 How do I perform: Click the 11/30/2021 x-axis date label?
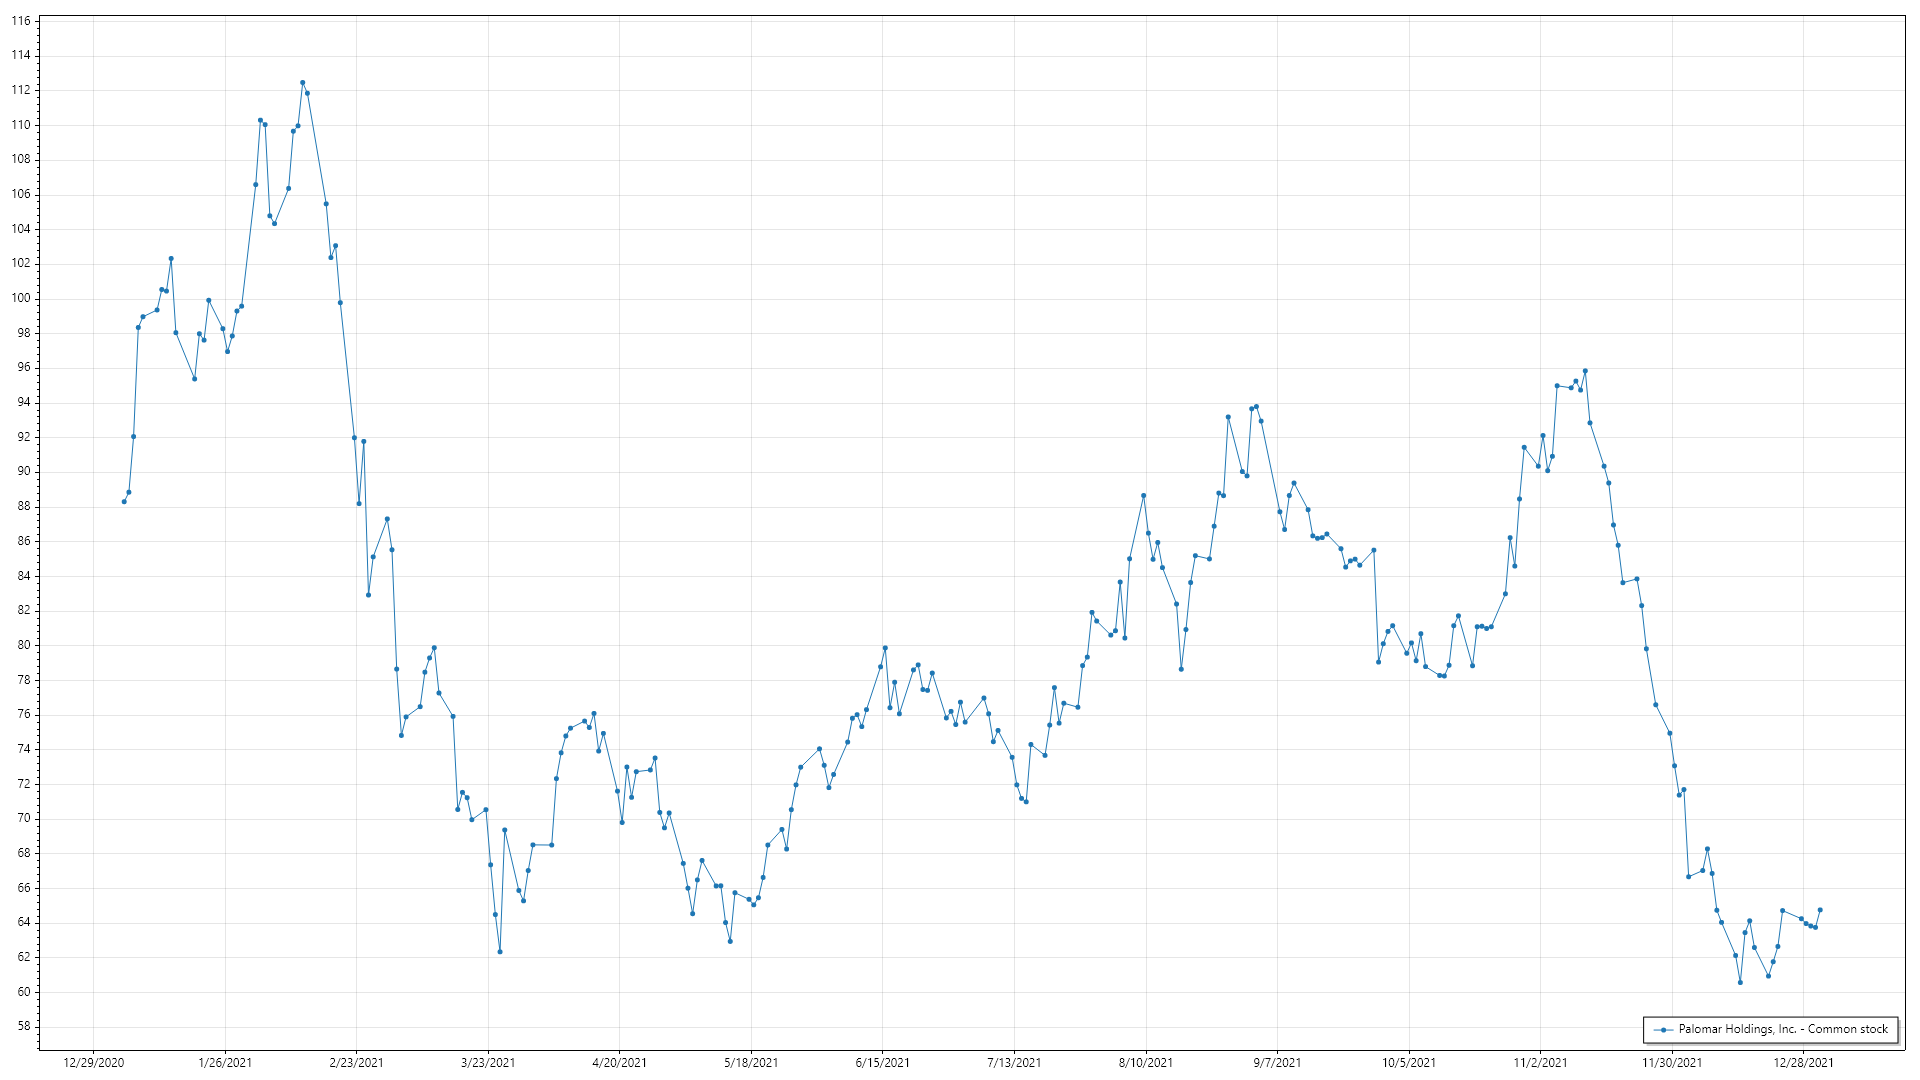pos(1672,1063)
